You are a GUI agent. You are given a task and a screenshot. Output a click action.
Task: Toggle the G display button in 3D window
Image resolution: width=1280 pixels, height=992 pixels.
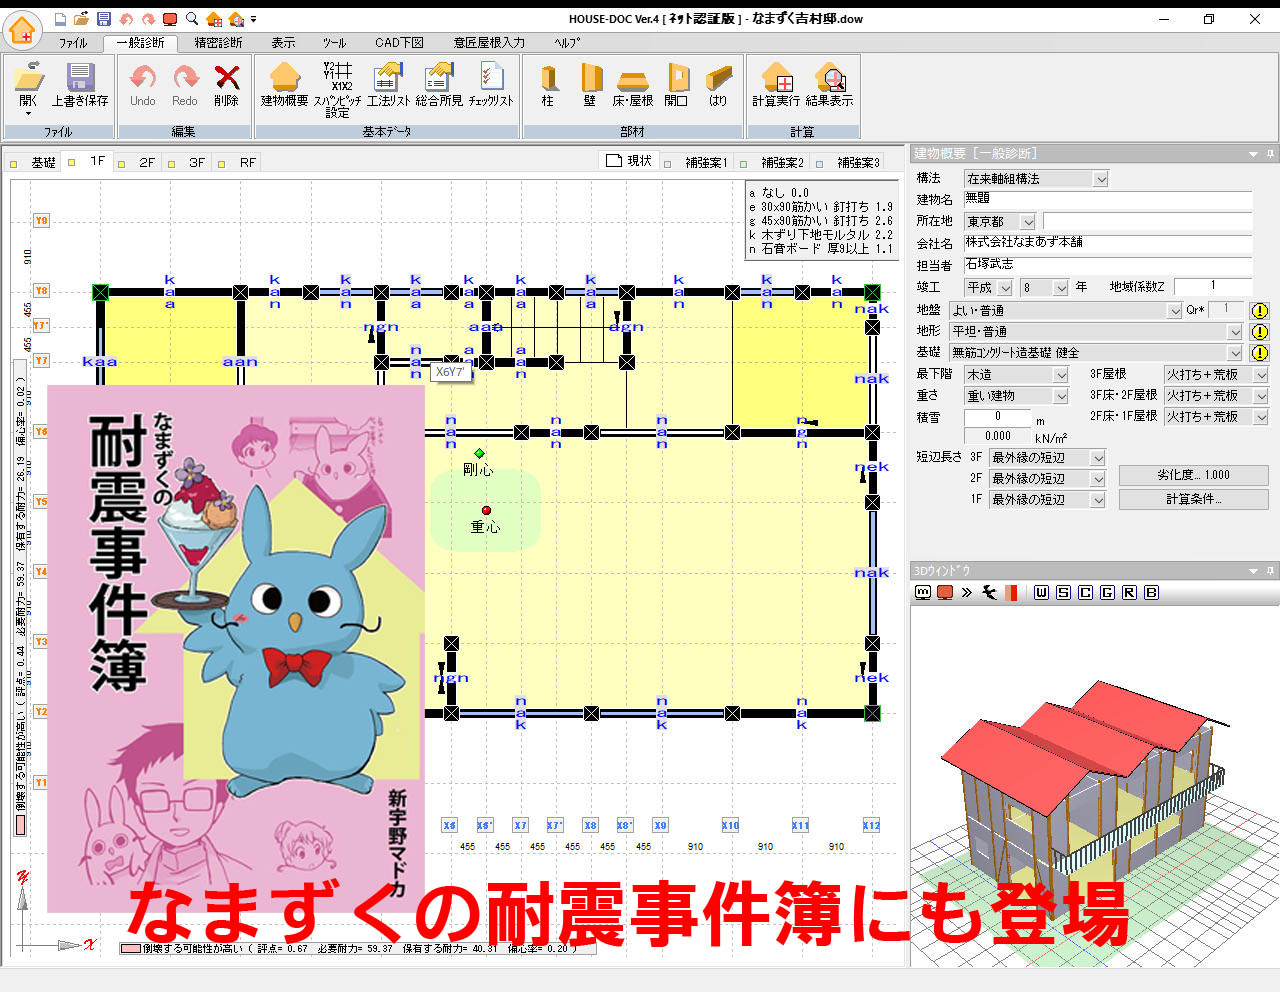(x=1107, y=592)
